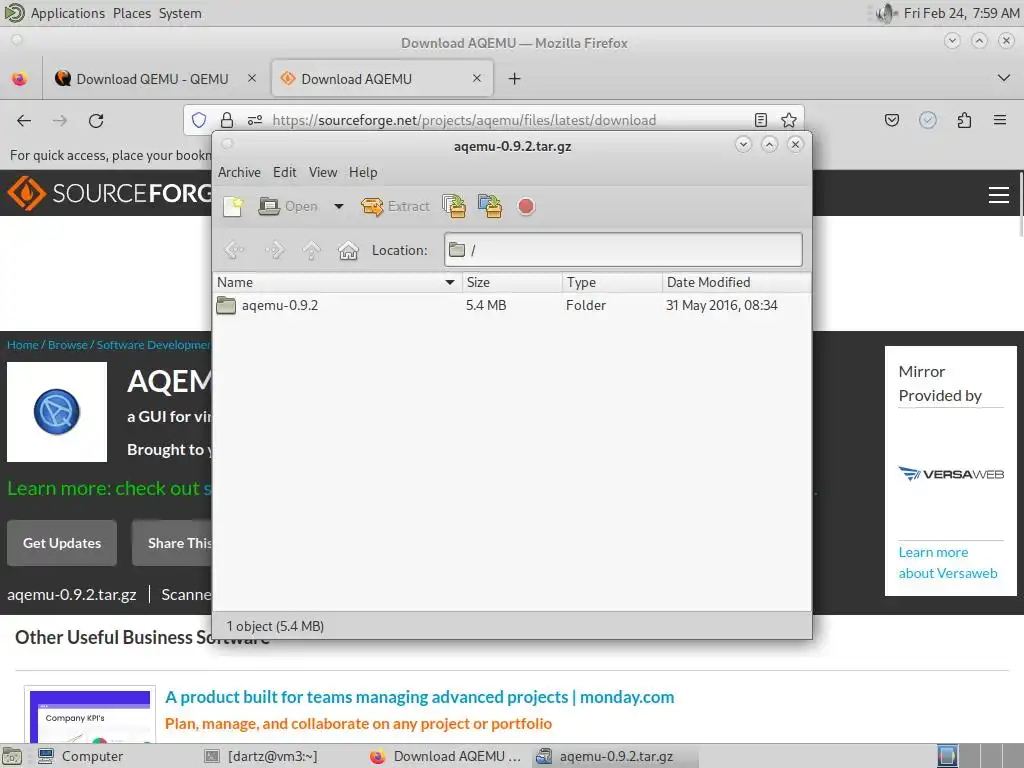Open the SourceForge site hamburger menu

click(x=999, y=195)
